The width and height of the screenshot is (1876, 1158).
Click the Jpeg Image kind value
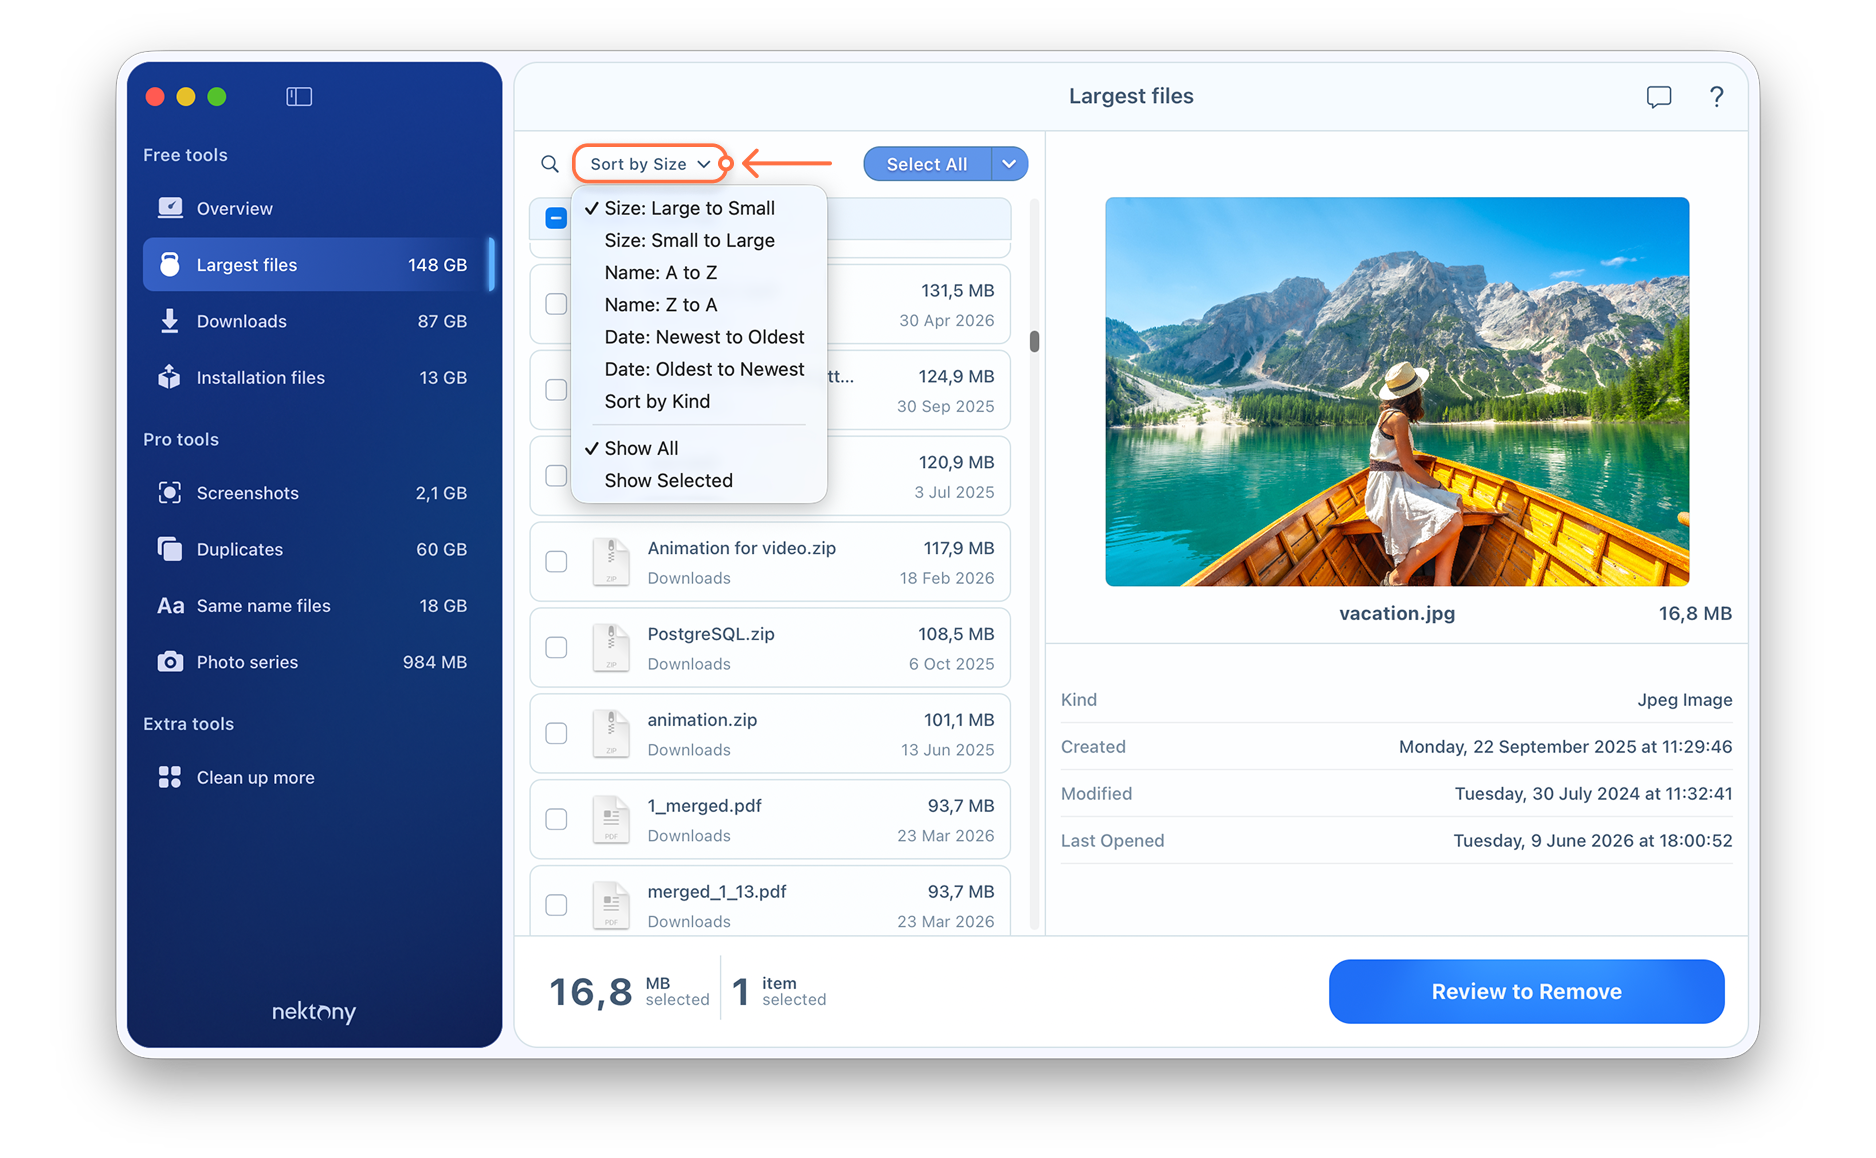[x=1684, y=699]
